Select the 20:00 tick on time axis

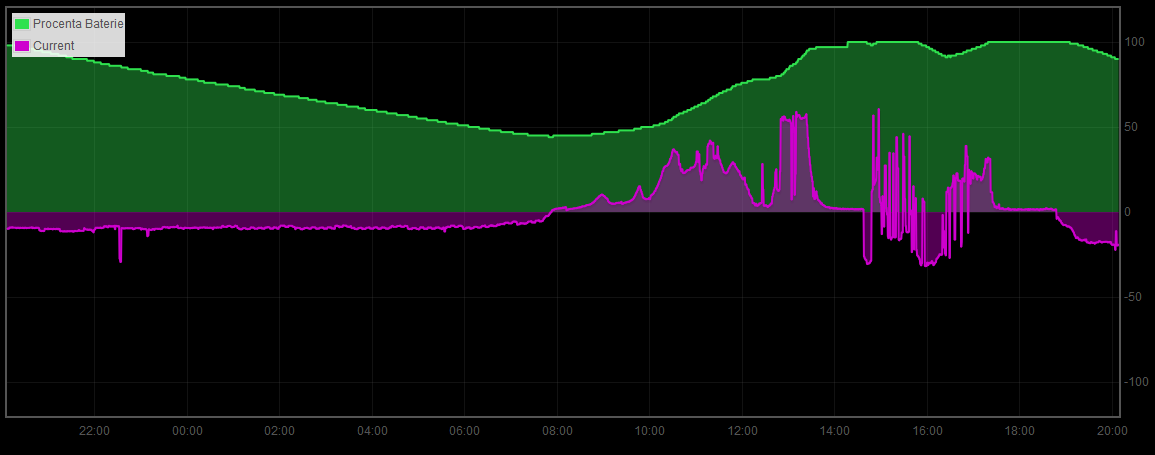pos(1112,431)
